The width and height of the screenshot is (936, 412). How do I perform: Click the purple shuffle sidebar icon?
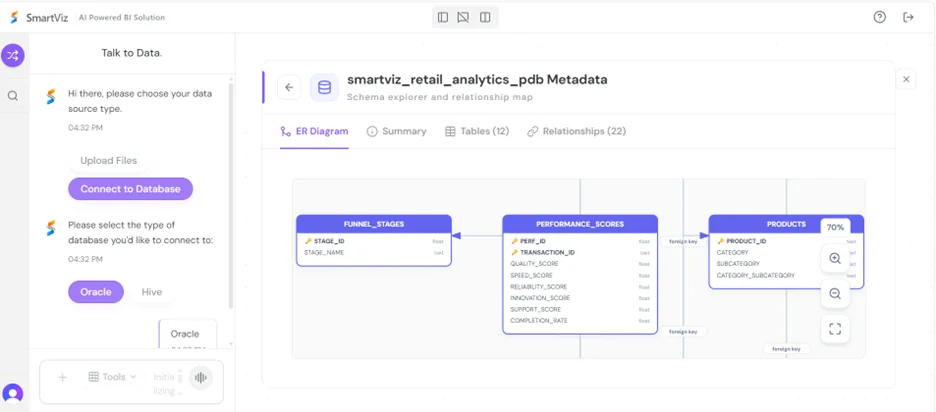click(x=13, y=56)
